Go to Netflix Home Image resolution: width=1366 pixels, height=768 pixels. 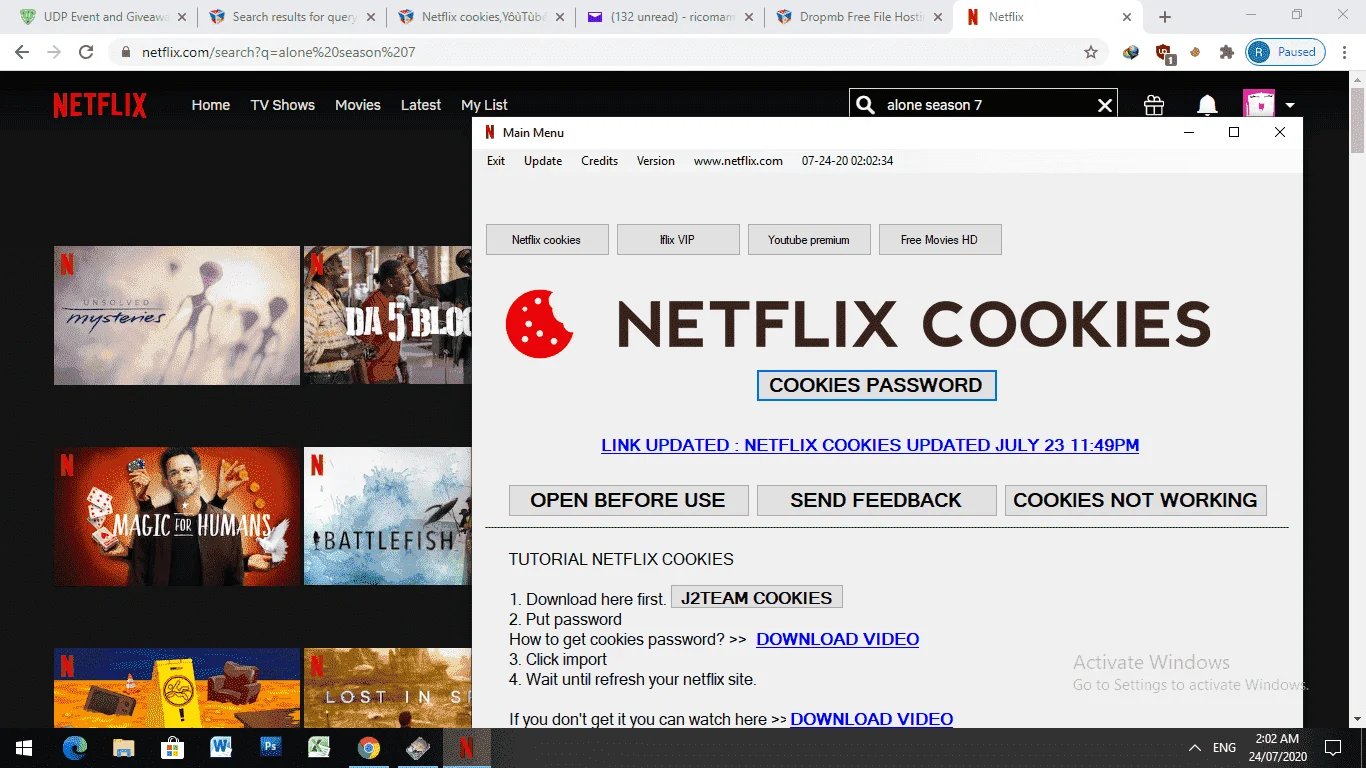211,105
